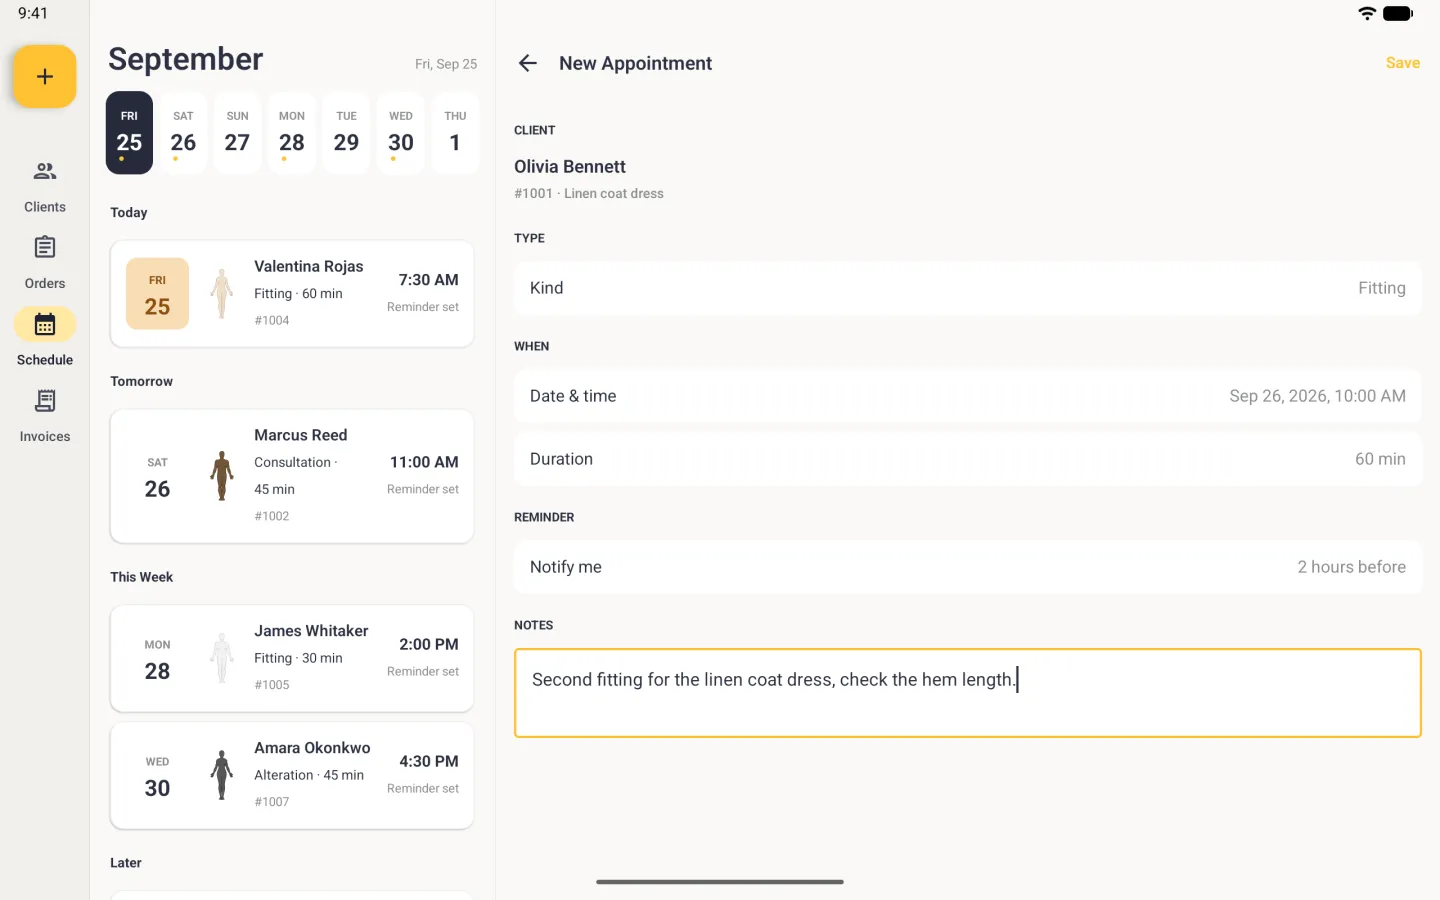Tap the Wi-Fi status icon
Image resolution: width=1440 pixels, height=900 pixels.
tap(1367, 13)
